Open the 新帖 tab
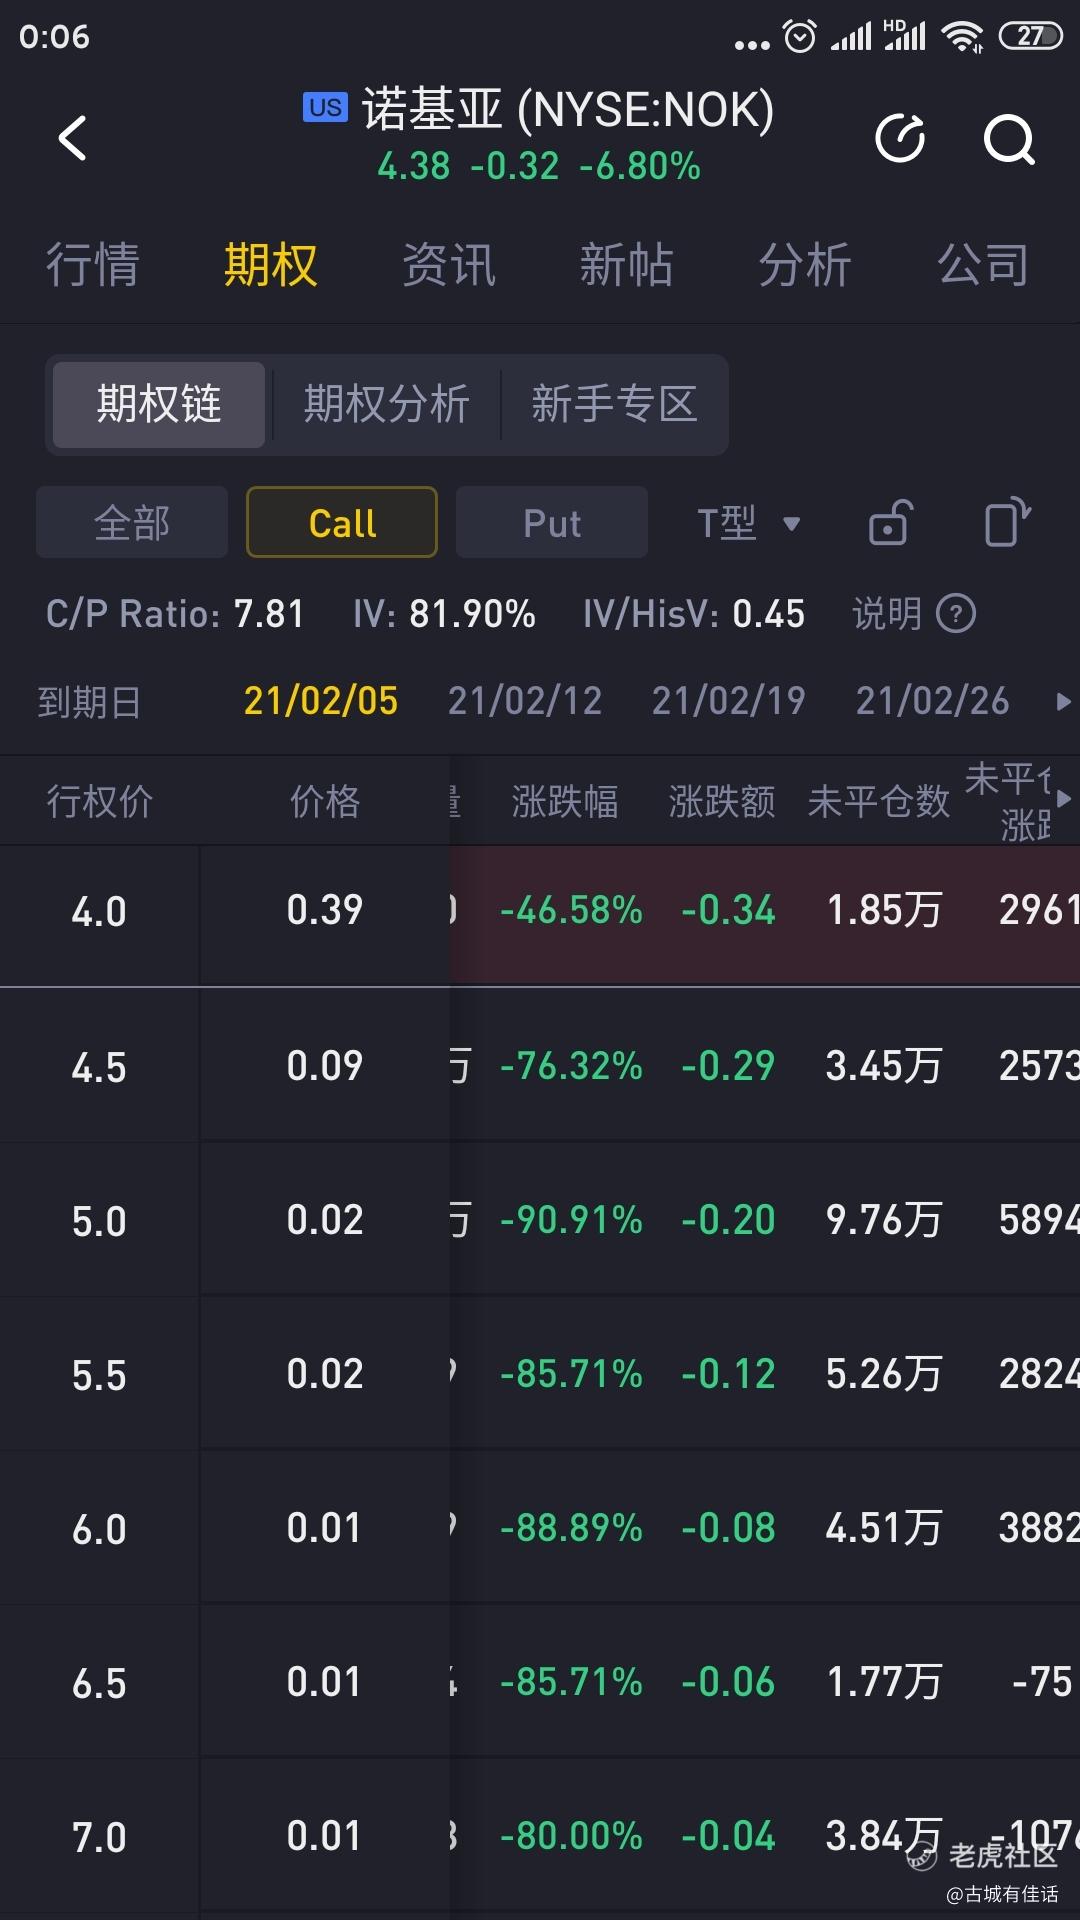Image resolution: width=1080 pixels, height=1920 pixels. 626,265
